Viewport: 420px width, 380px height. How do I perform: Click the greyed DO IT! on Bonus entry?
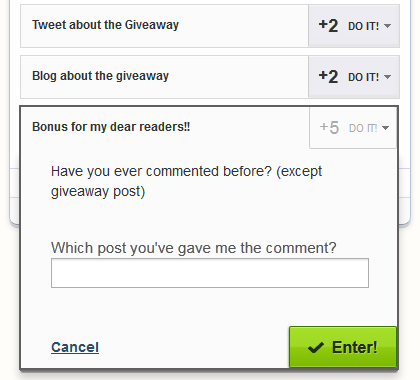[363, 128]
